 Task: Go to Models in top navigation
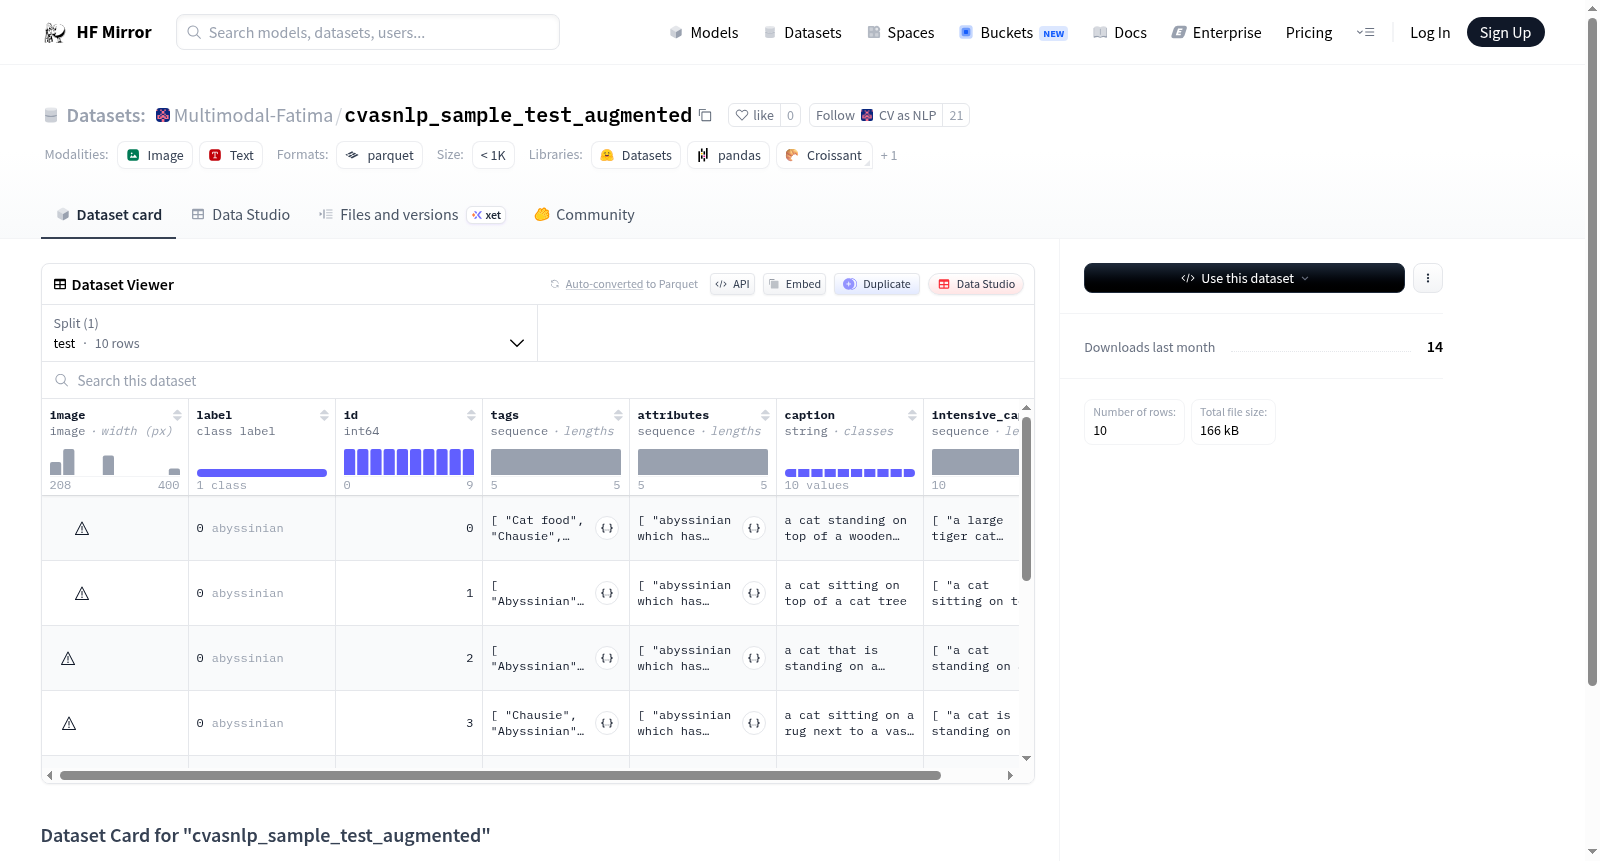click(704, 32)
